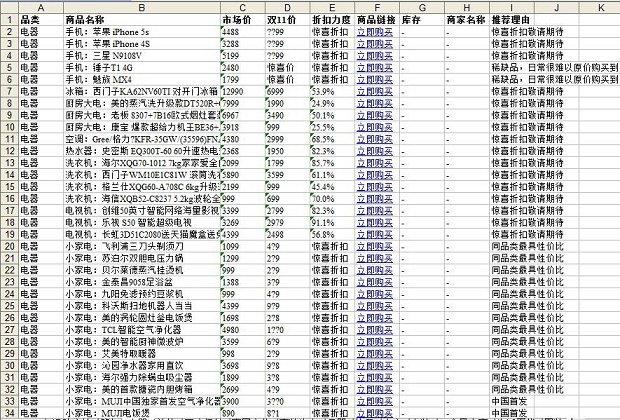This screenshot has height=420, width=620.
Task: Select market price cell 6967
Action: point(243,115)
